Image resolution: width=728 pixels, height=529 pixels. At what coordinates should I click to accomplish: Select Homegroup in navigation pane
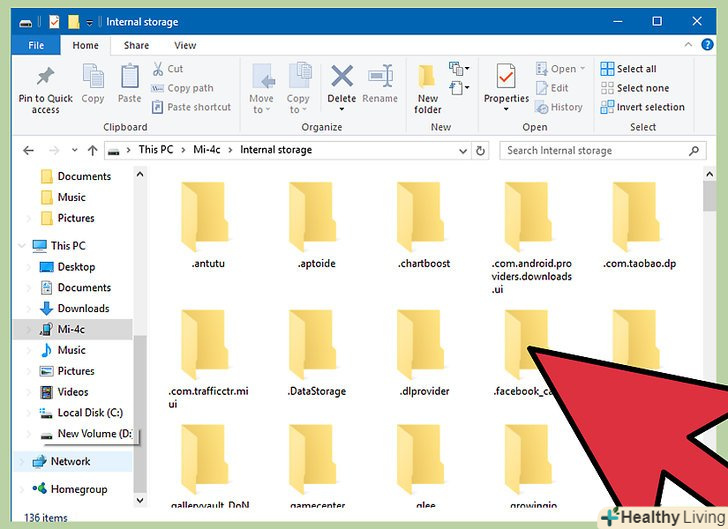pyautogui.click(x=70, y=489)
